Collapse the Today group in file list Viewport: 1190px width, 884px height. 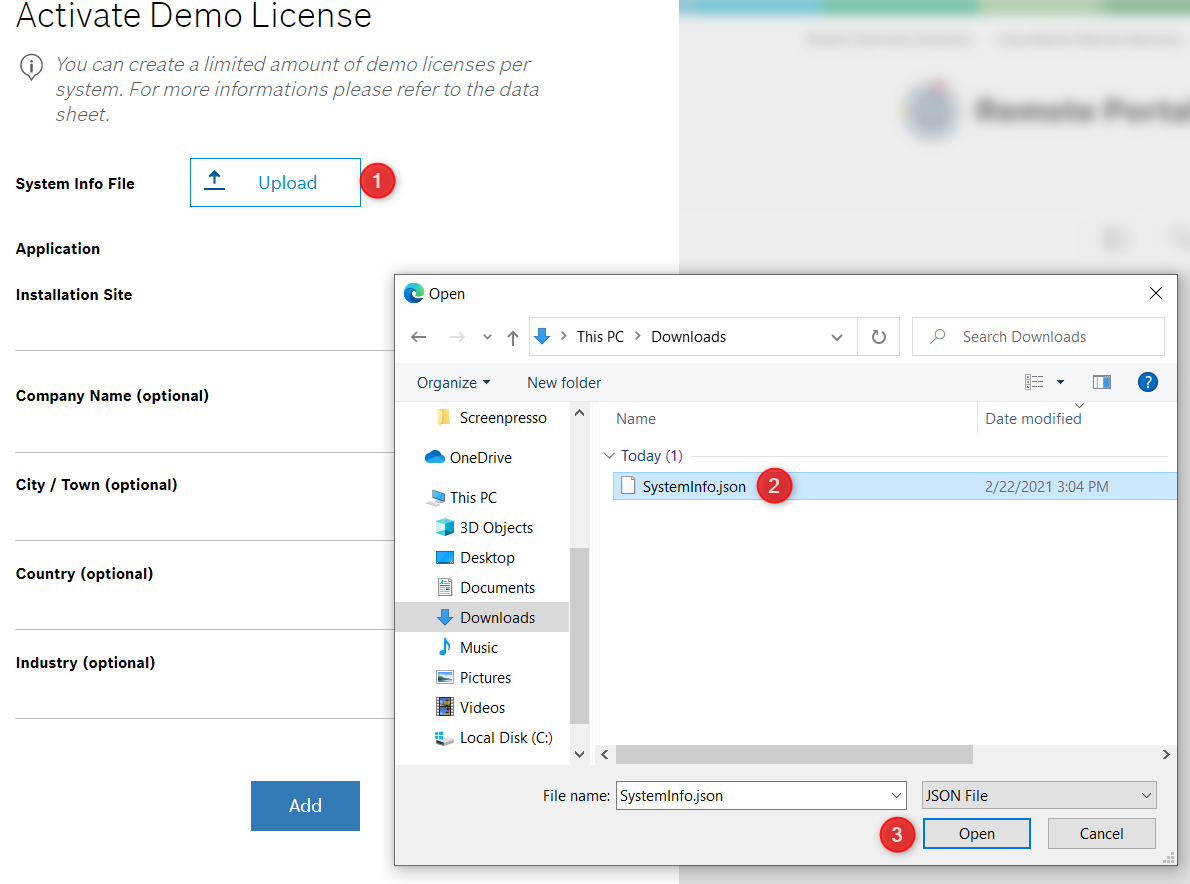pos(609,456)
